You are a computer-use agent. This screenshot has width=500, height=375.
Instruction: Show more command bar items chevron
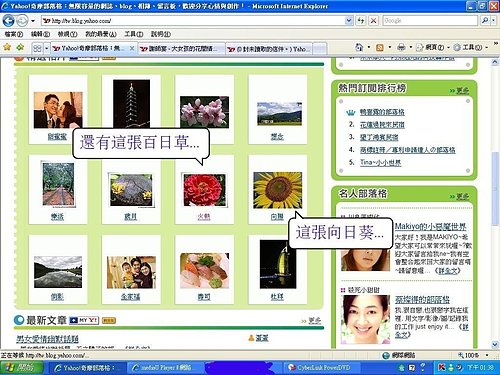[x=495, y=43]
